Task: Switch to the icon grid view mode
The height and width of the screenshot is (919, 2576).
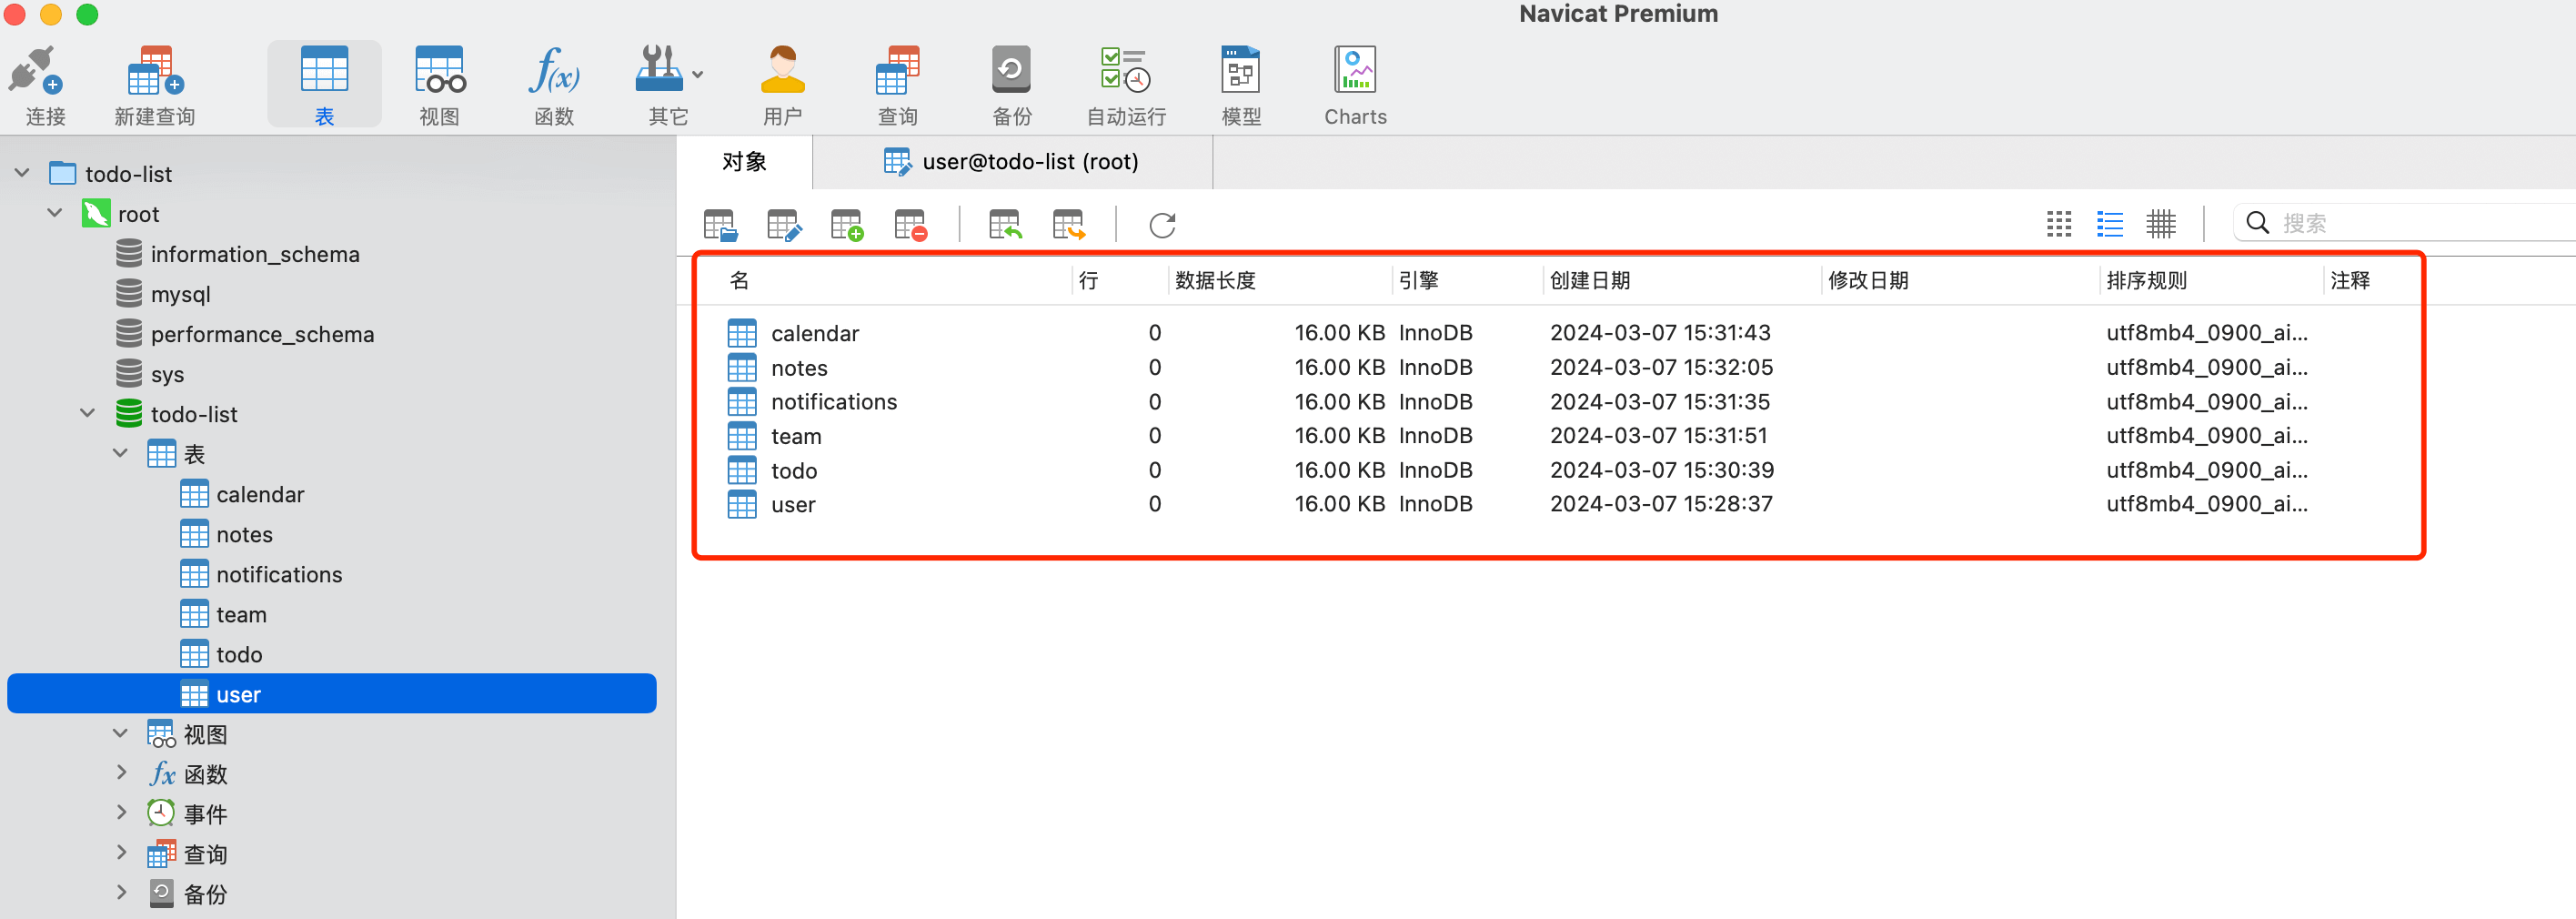Action: coord(2058,224)
